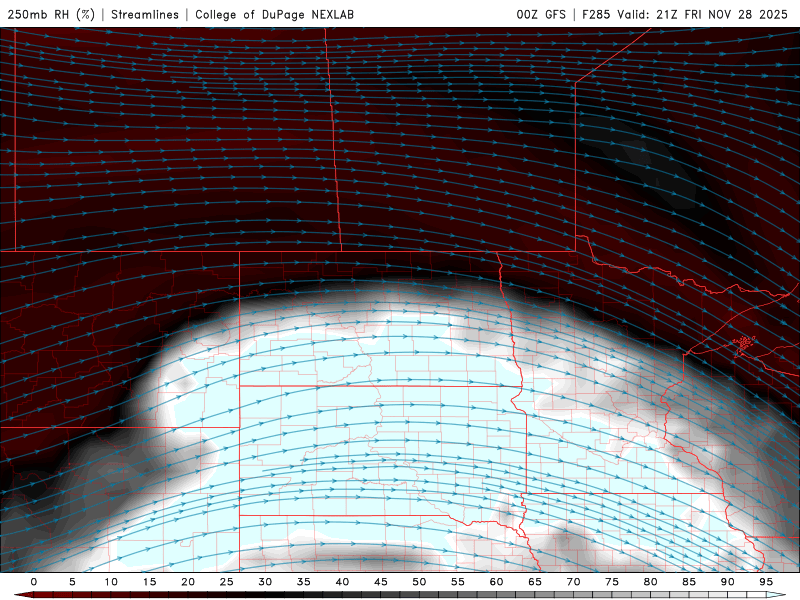Click the colorbar label "40"
The width and height of the screenshot is (800, 600).
342,582
